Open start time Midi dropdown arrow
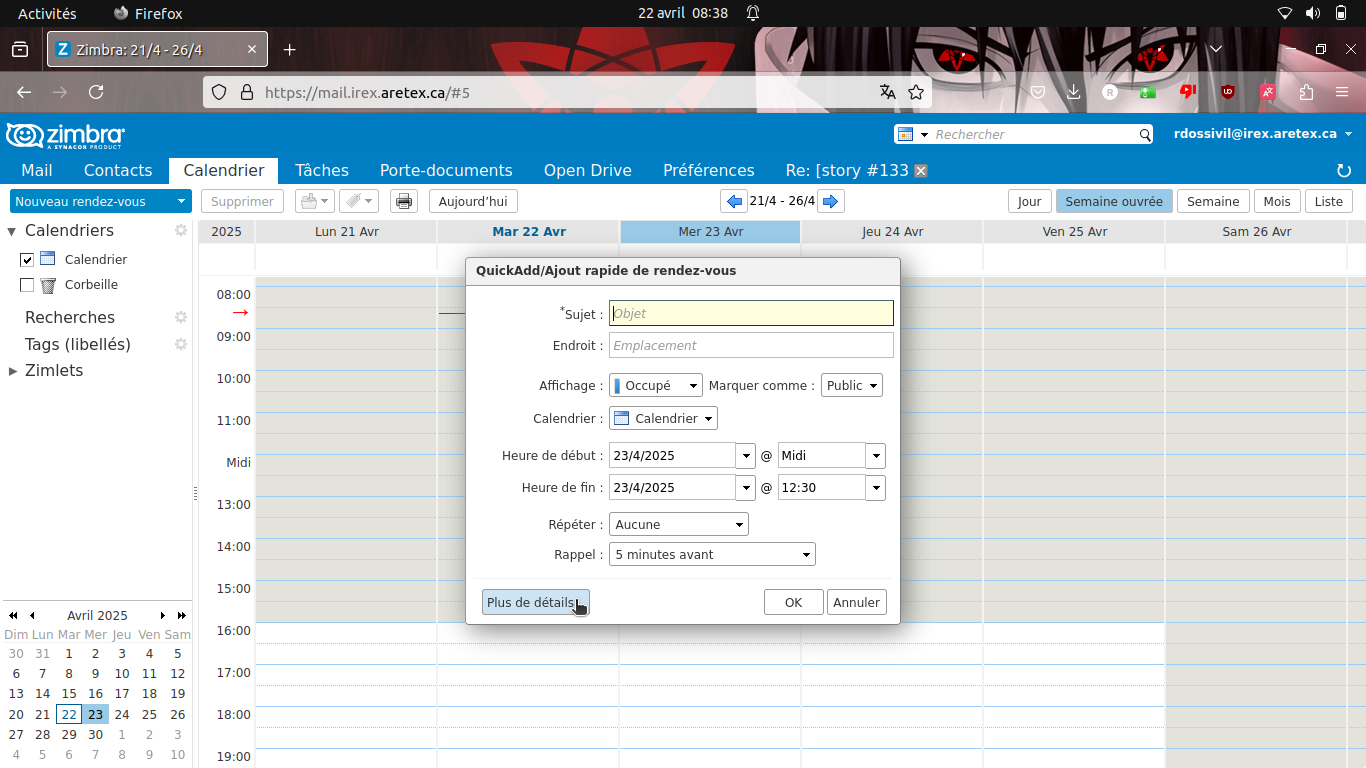This screenshot has width=1366, height=768. [x=876, y=456]
